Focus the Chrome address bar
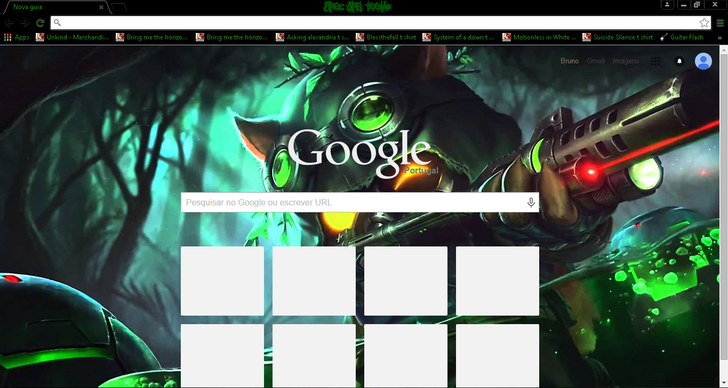 pyautogui.click(x=380, y=23)
